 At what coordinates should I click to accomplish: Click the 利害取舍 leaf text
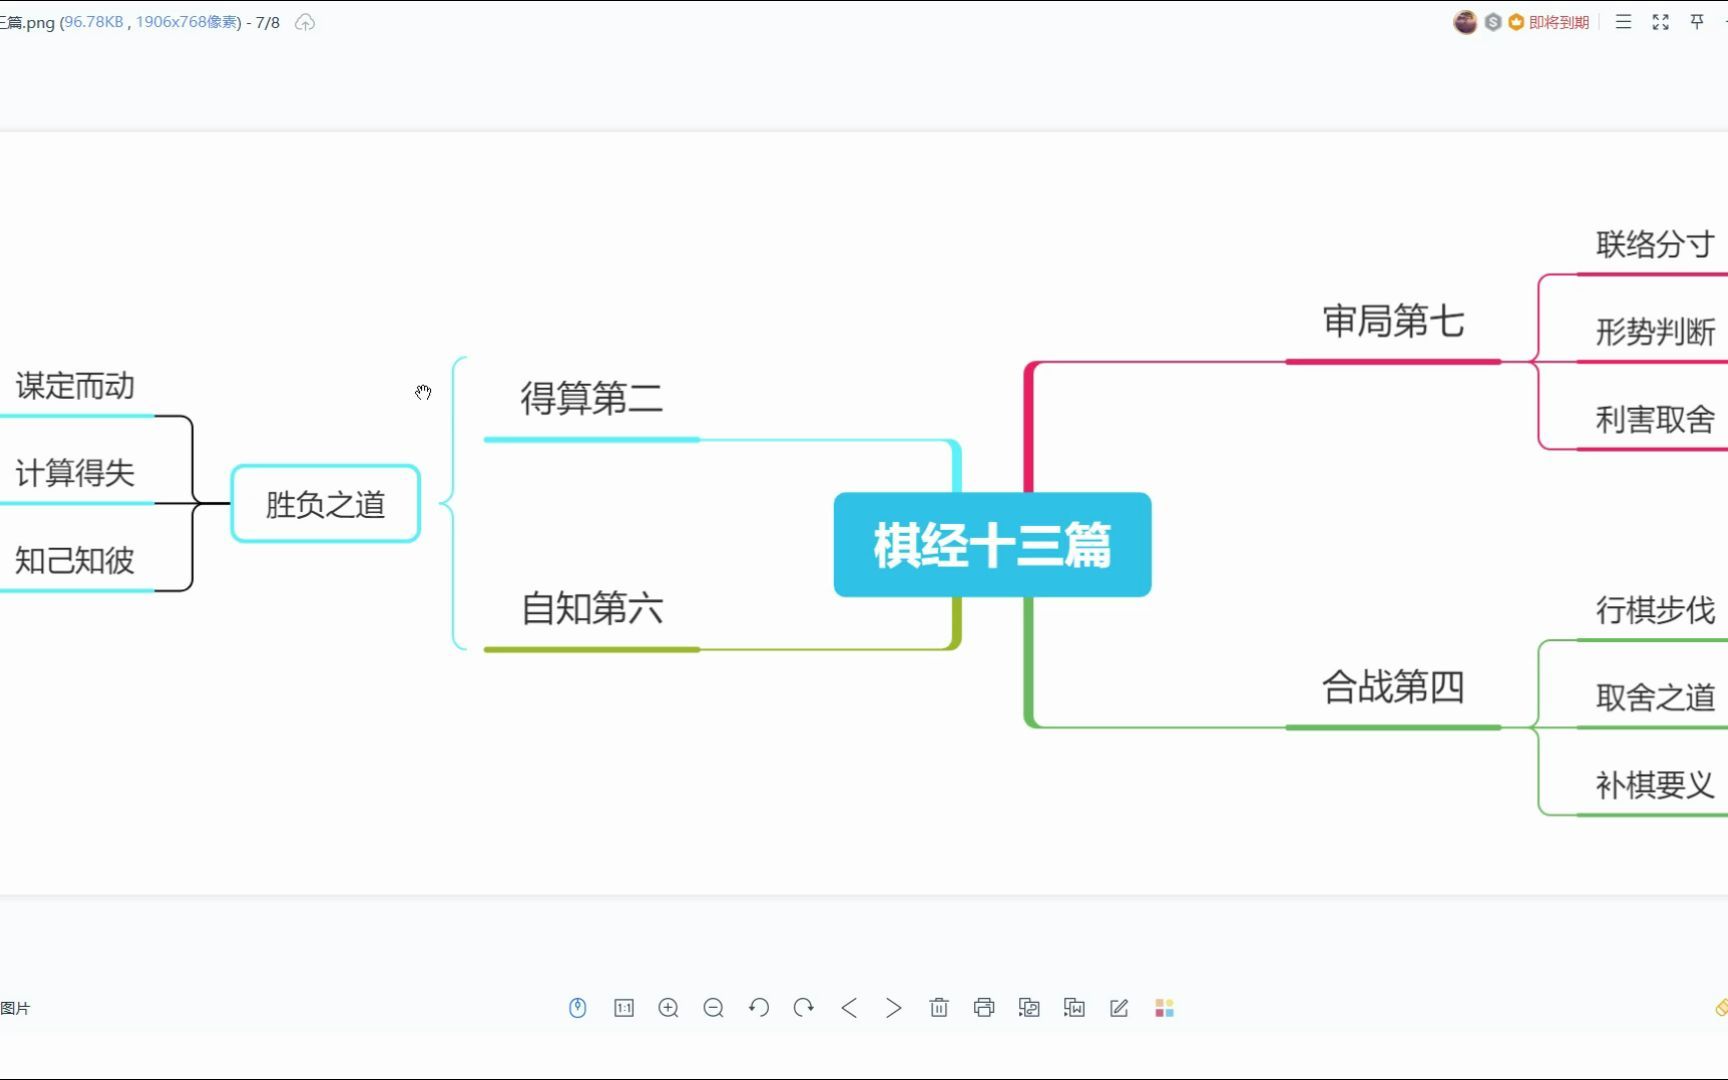click(1656, 419)
